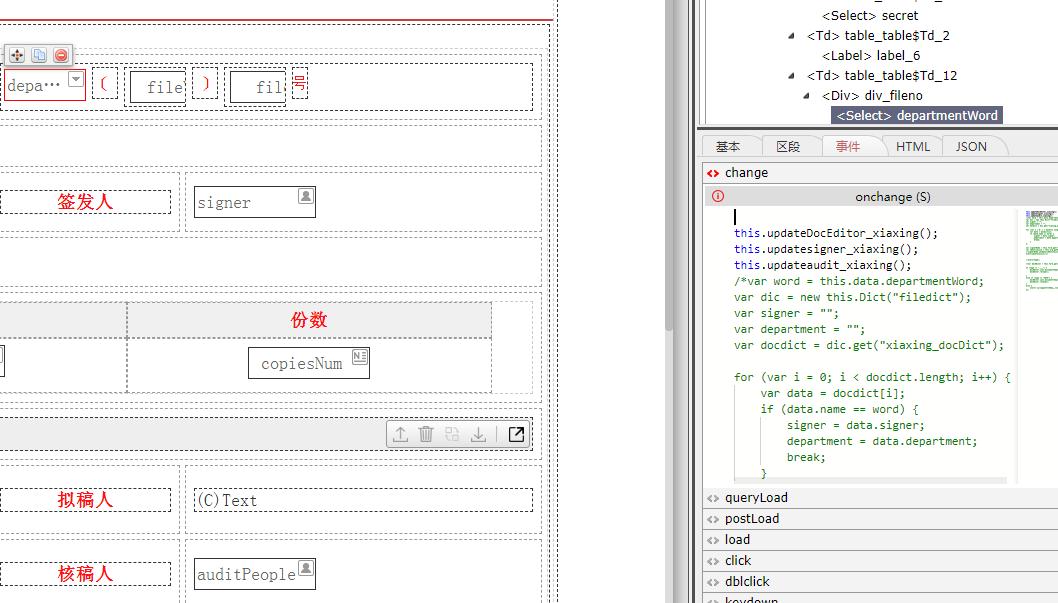This screenshot has height=603, width=1058.
Task: Switch to the HTML tab
Action: (912, 146)
